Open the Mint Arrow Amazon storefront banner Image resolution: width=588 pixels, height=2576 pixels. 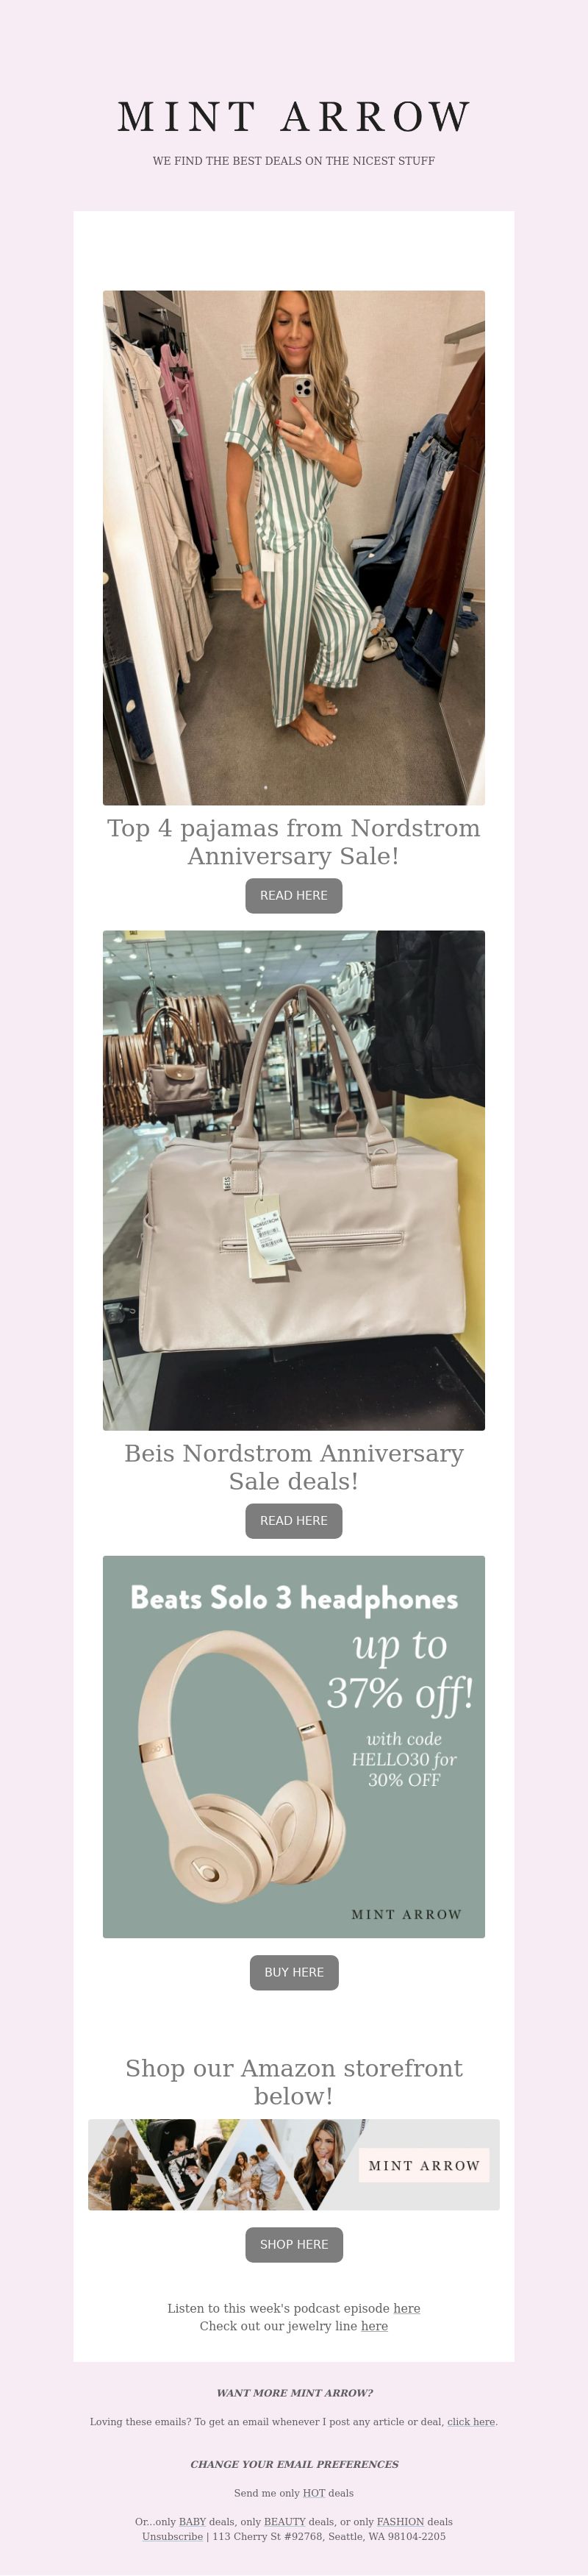pyautogui.click(x=294, y=2165)
